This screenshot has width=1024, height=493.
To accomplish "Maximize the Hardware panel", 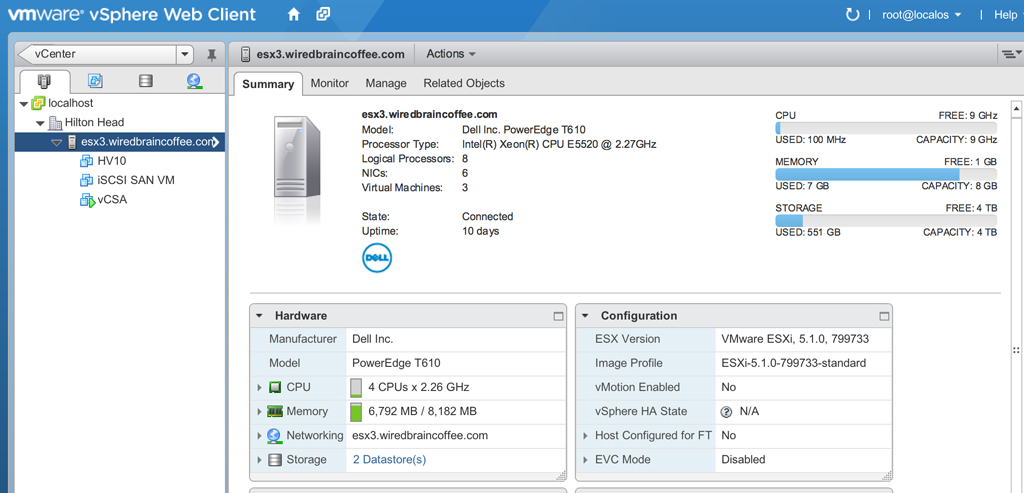I will click(x=558, y=316).
